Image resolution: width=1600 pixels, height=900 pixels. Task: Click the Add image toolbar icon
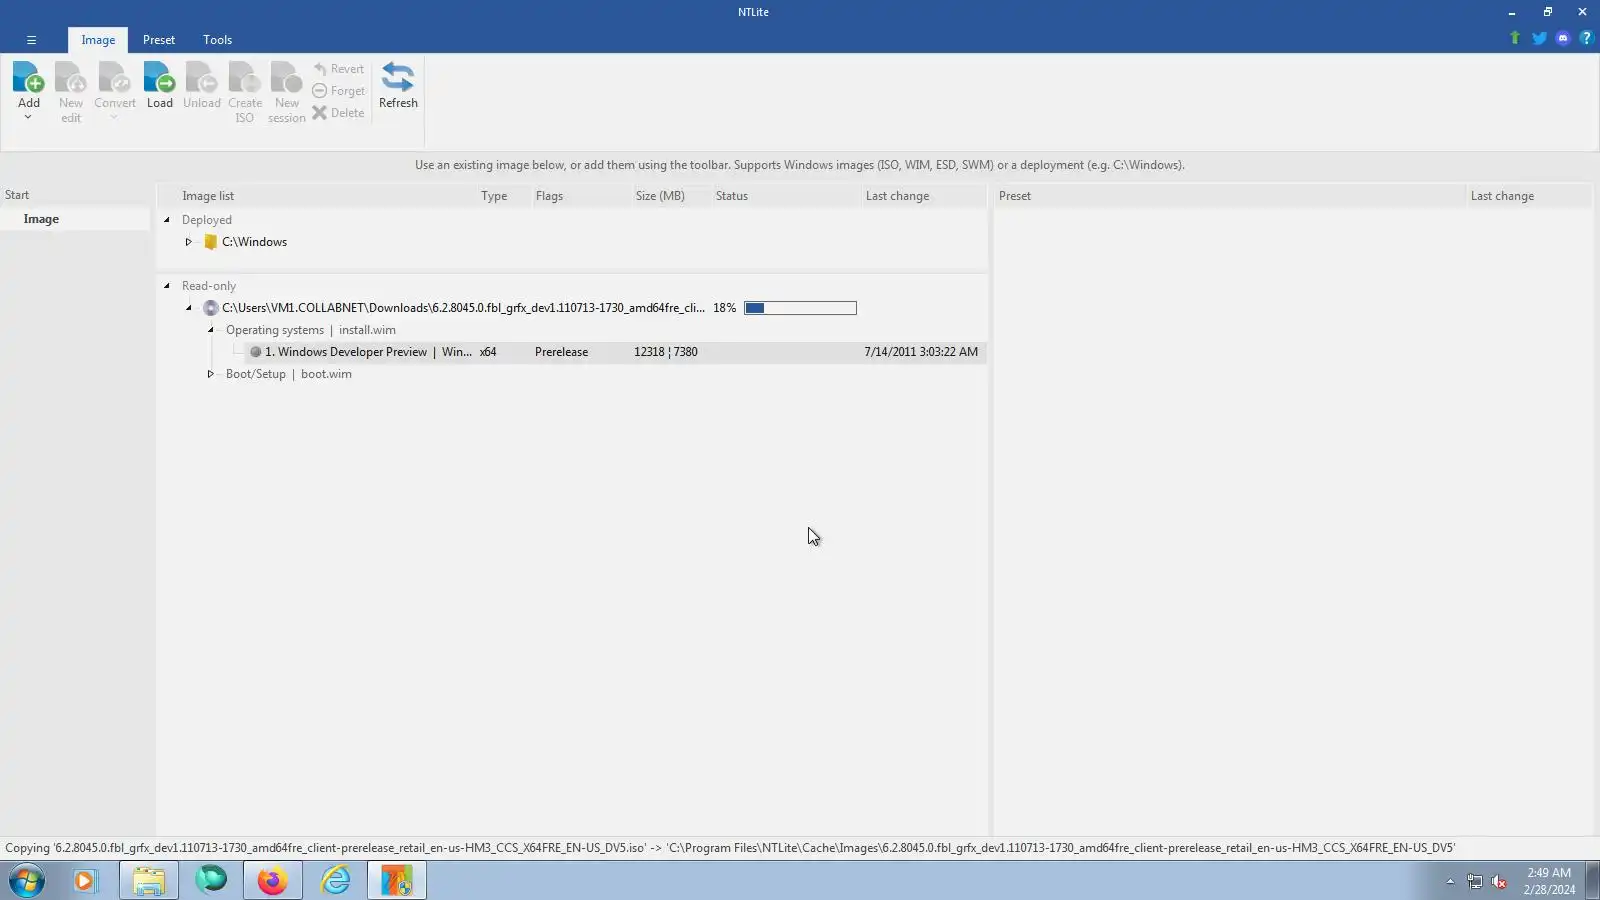pos(29,78)
